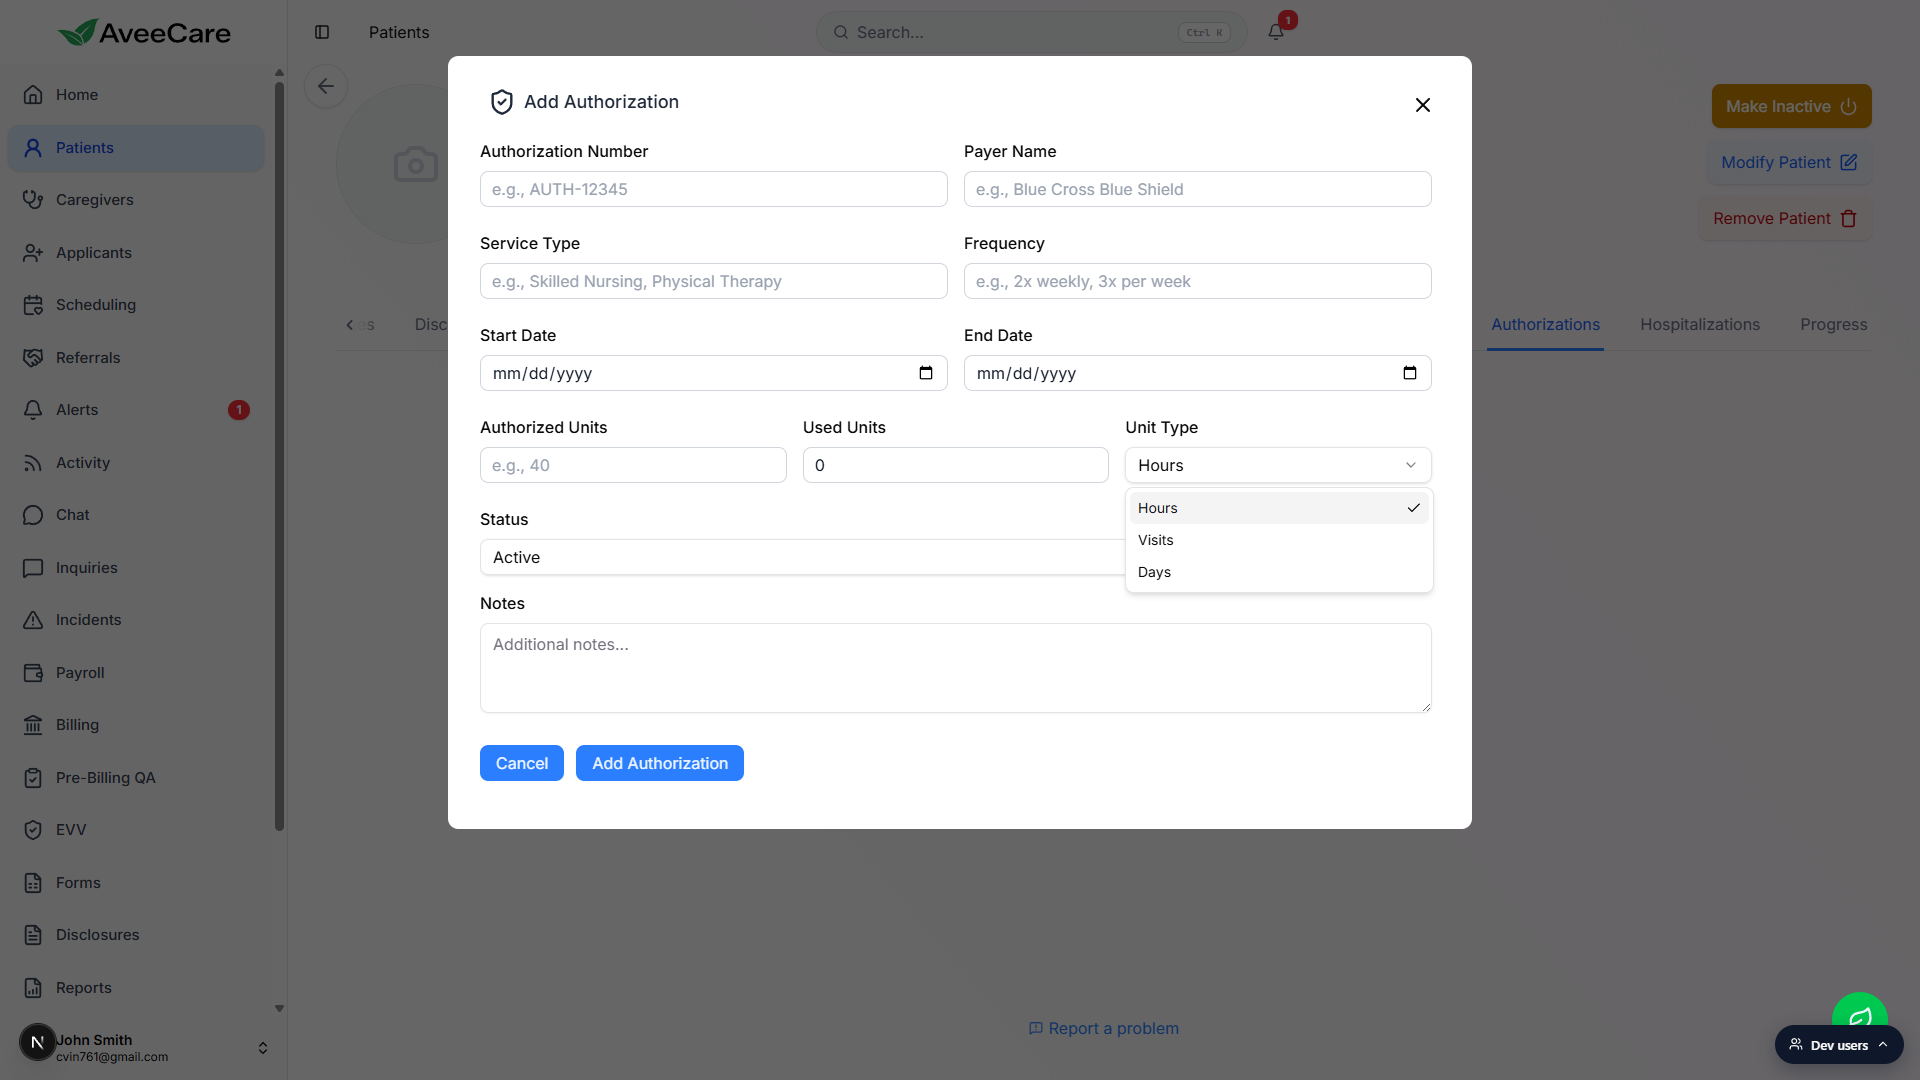The width and height of the screenshot is (1920, 1080).
Task: Open the Referrals page
Action: pos(136,358)
